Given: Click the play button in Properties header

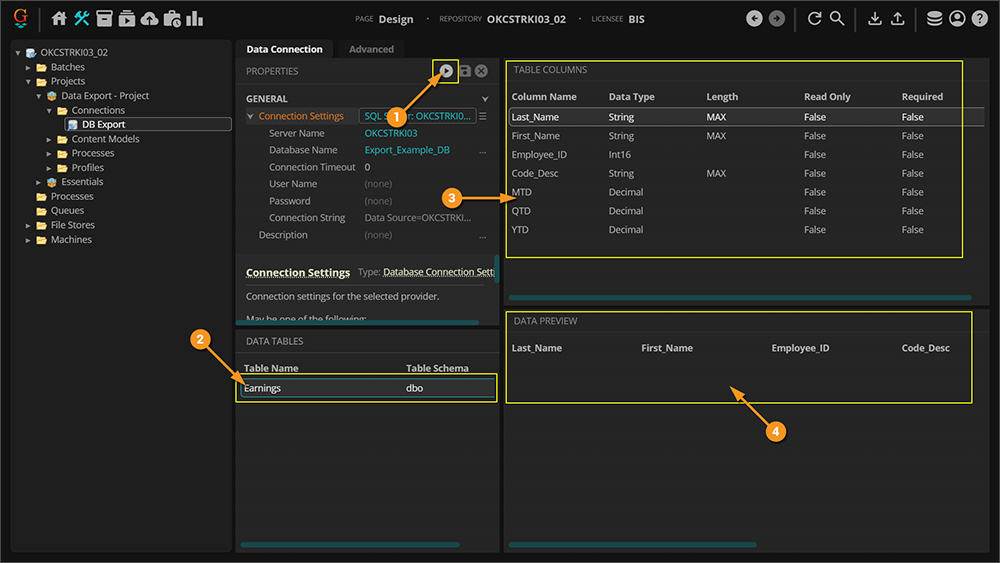Looking at the screenshot, I should tap(446, 71).
